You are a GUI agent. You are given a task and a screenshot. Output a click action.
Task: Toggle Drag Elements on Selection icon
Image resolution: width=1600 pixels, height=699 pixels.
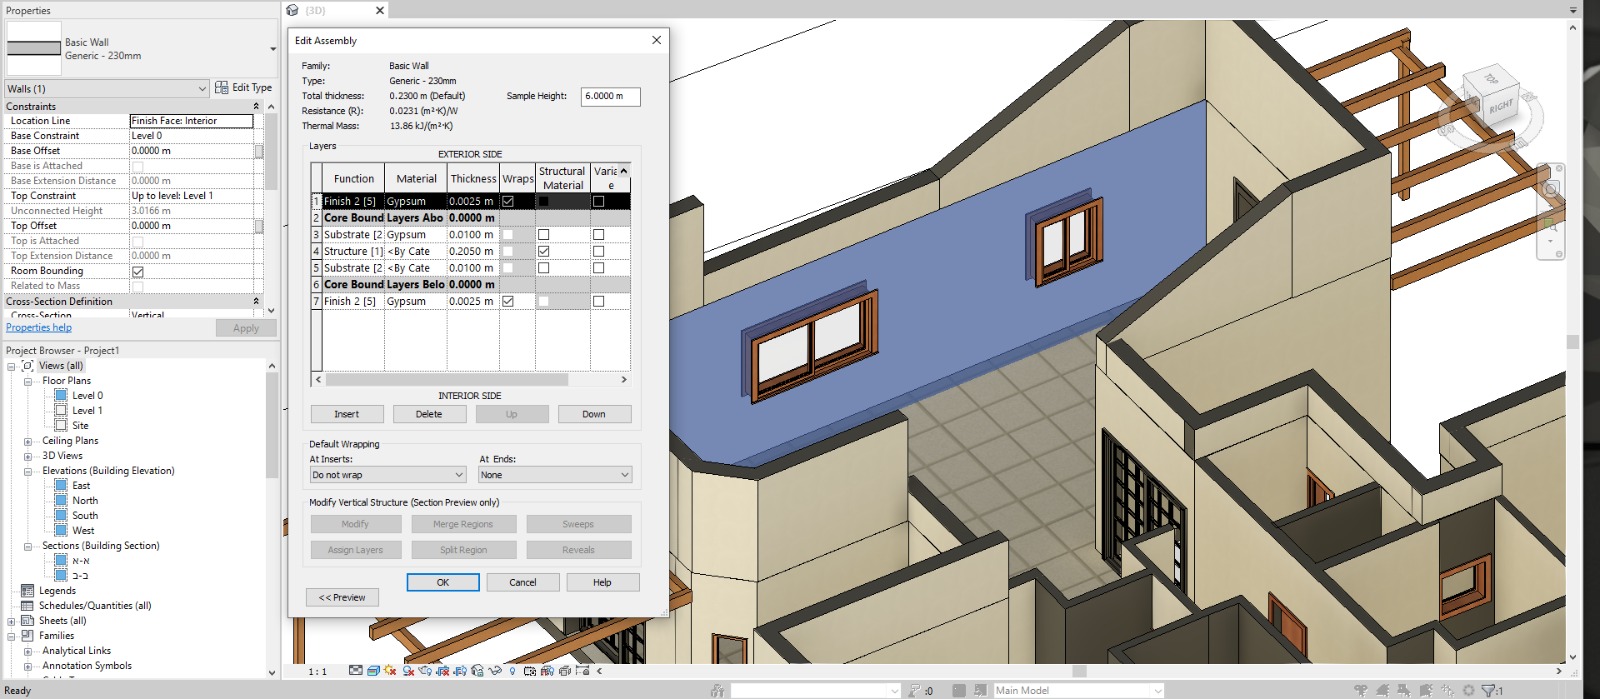(1447, 690)
